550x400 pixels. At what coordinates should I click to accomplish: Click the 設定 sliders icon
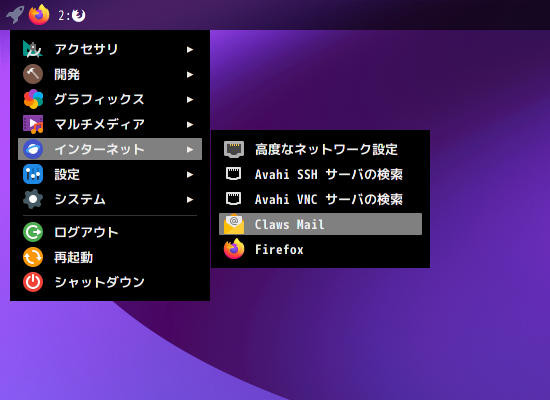click(x=33, y=174)
